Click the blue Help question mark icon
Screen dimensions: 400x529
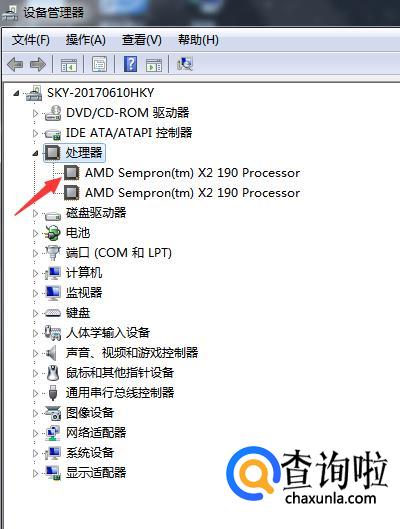[x=130, y=64]
